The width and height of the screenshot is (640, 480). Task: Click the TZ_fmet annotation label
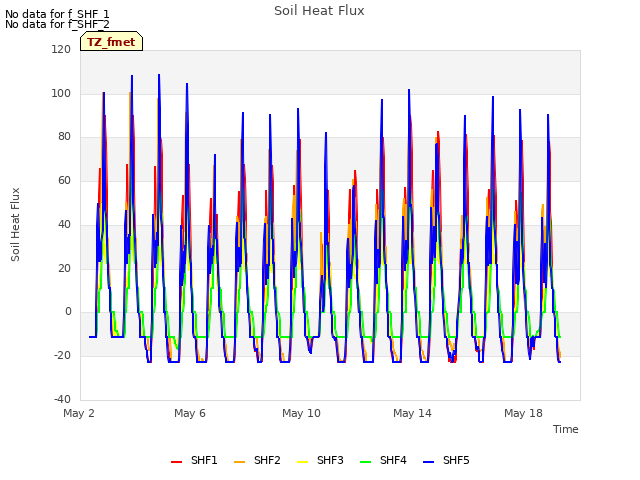(111, 42)
